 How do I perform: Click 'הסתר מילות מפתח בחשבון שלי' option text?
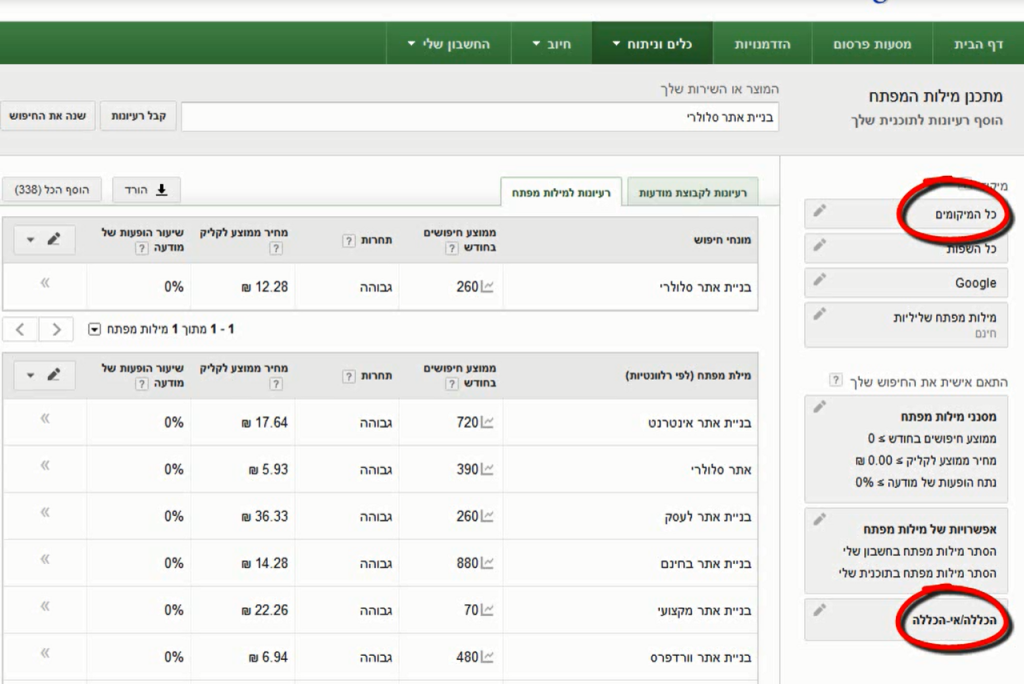[920, 551]
